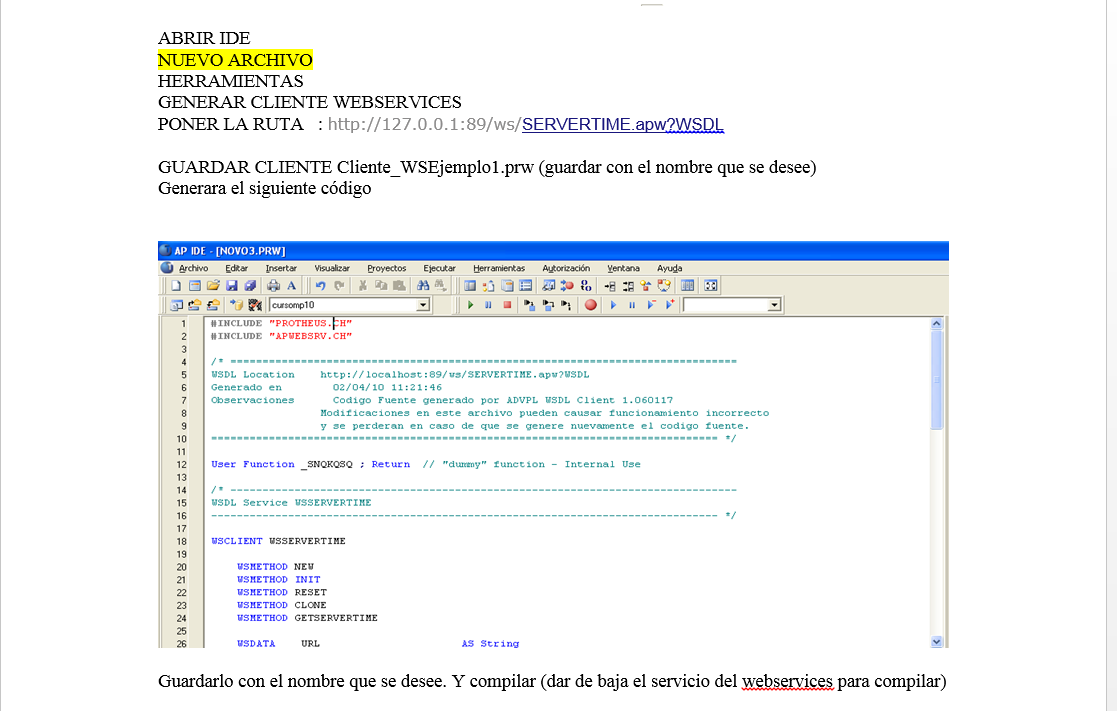
Task: Click the underlined word 'webservices' in last sentence
Action: pos(787,682)
